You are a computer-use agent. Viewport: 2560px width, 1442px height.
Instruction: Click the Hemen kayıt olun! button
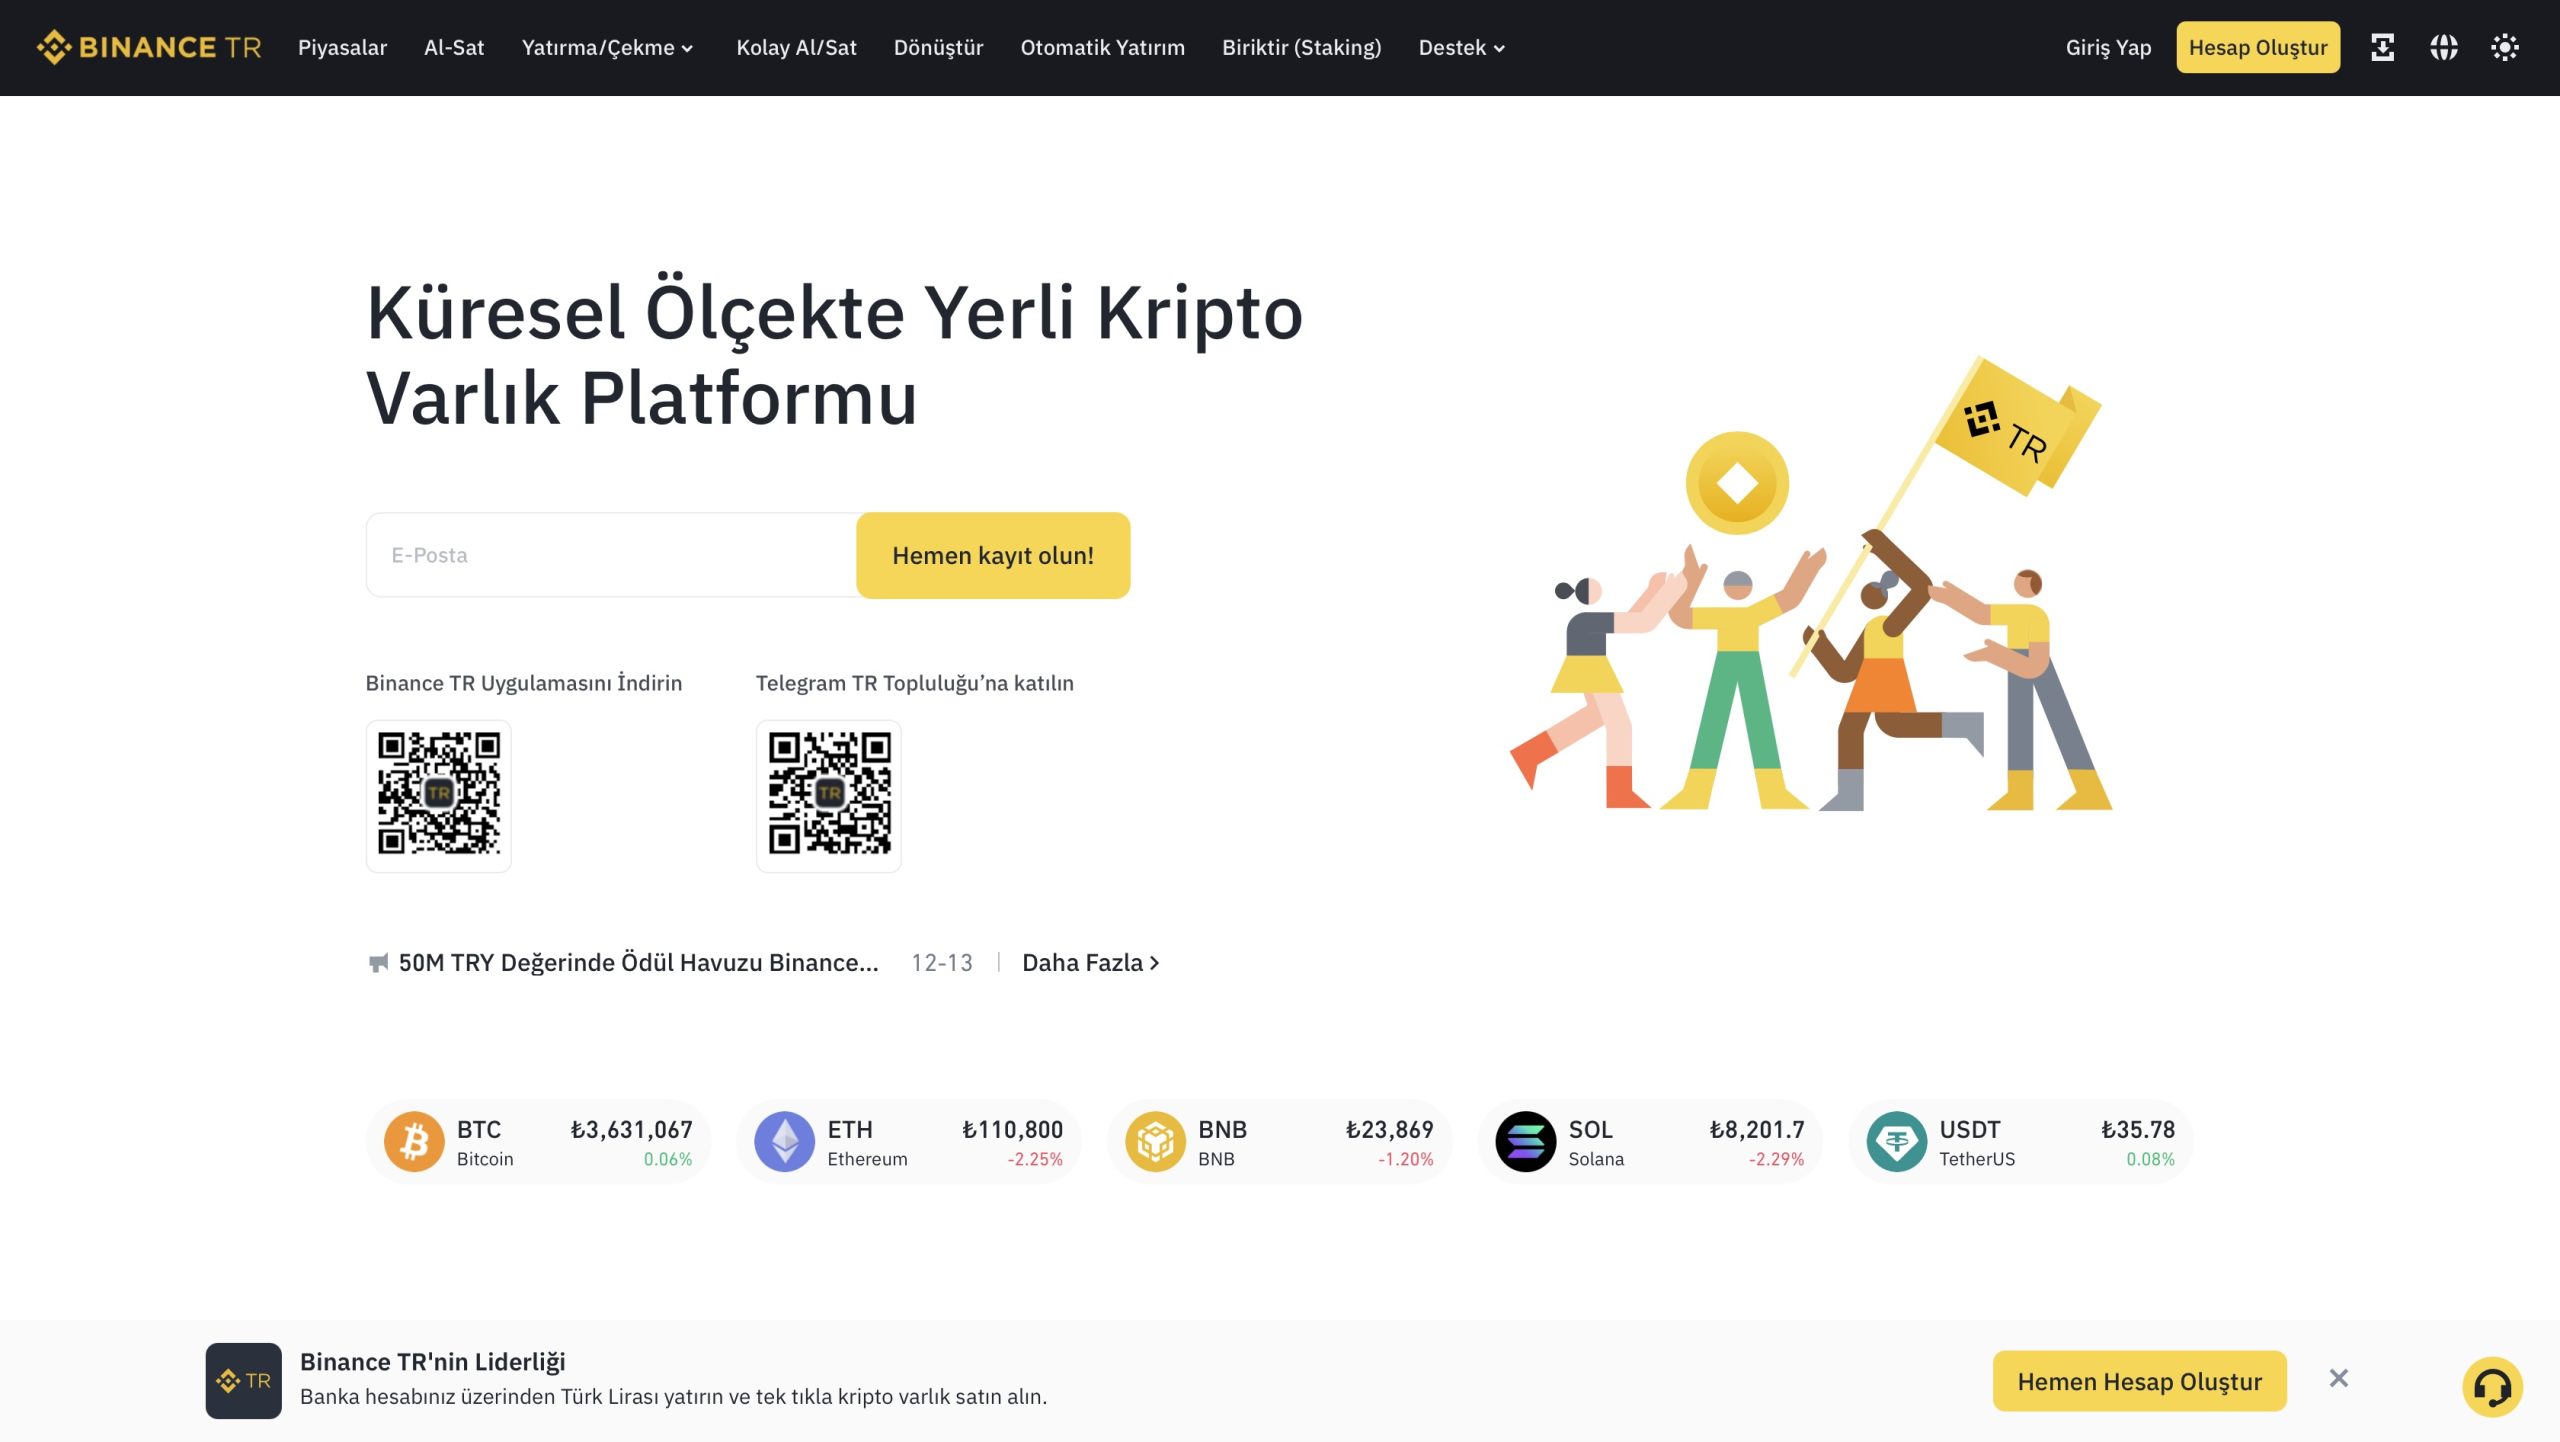(x=993, y=555)
